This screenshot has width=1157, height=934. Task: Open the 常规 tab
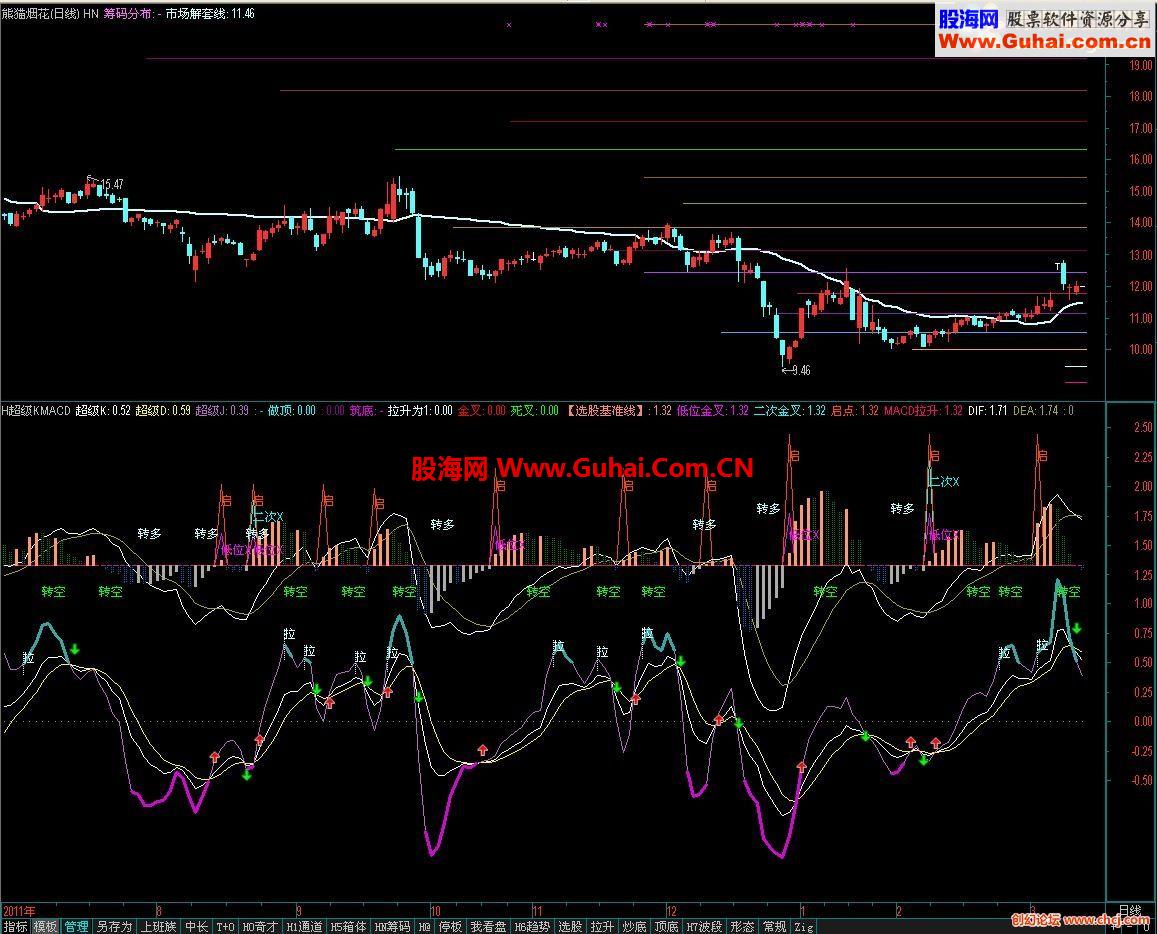point(774,927)
